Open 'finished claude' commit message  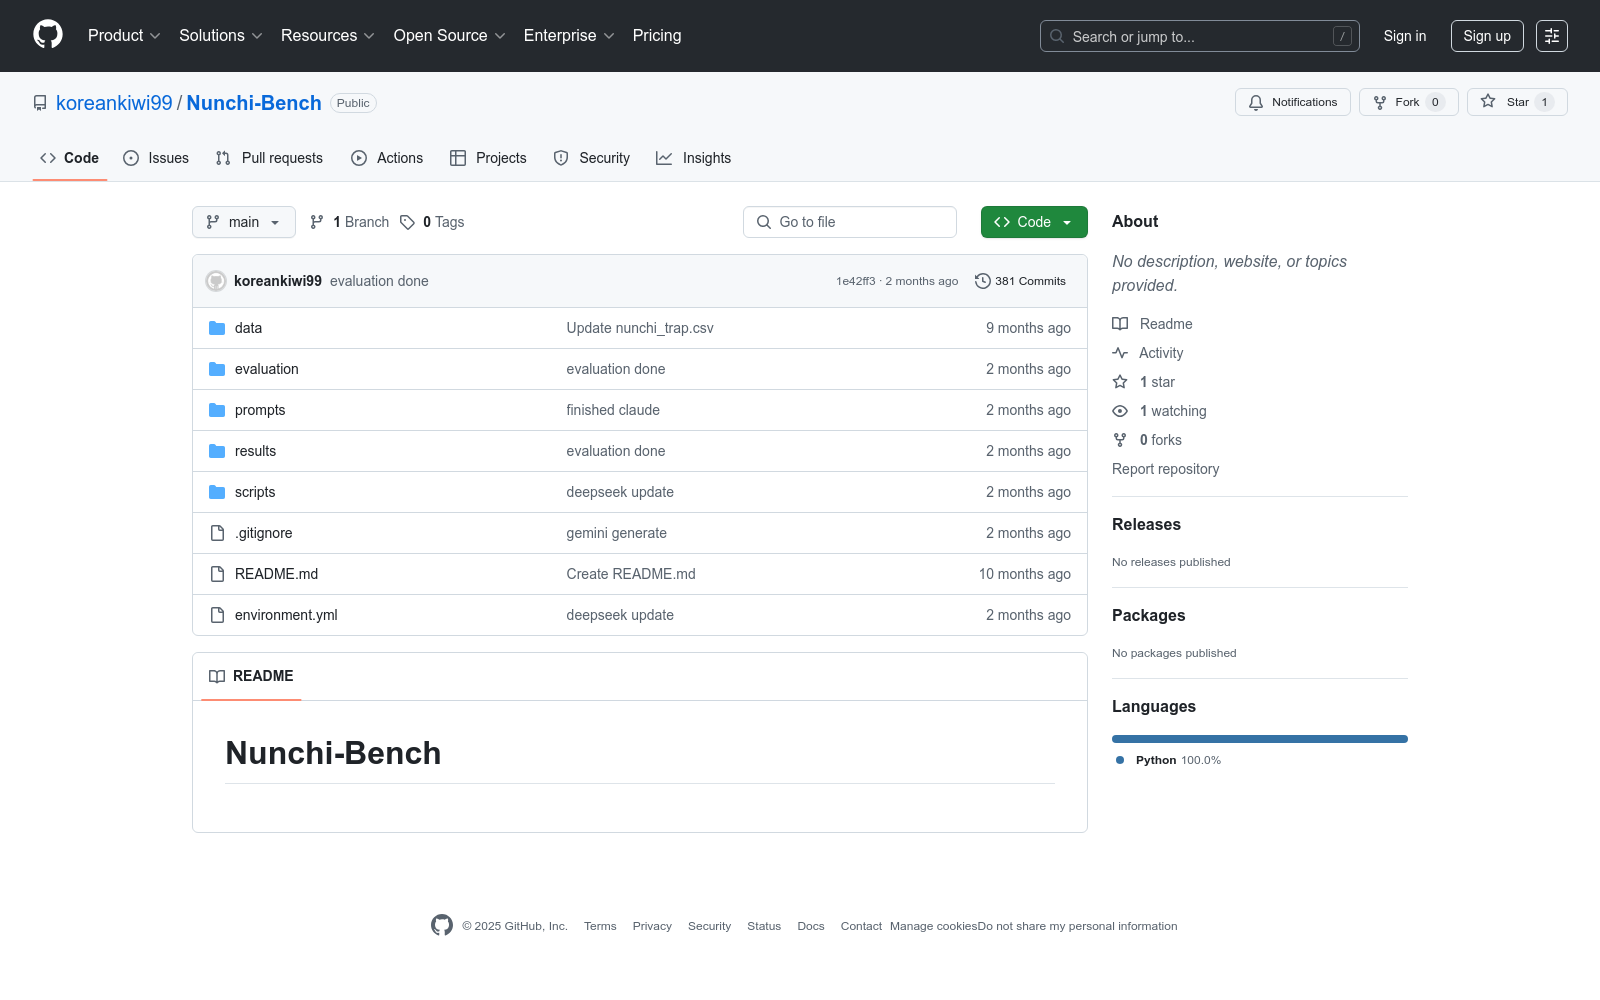click(613, 410)
